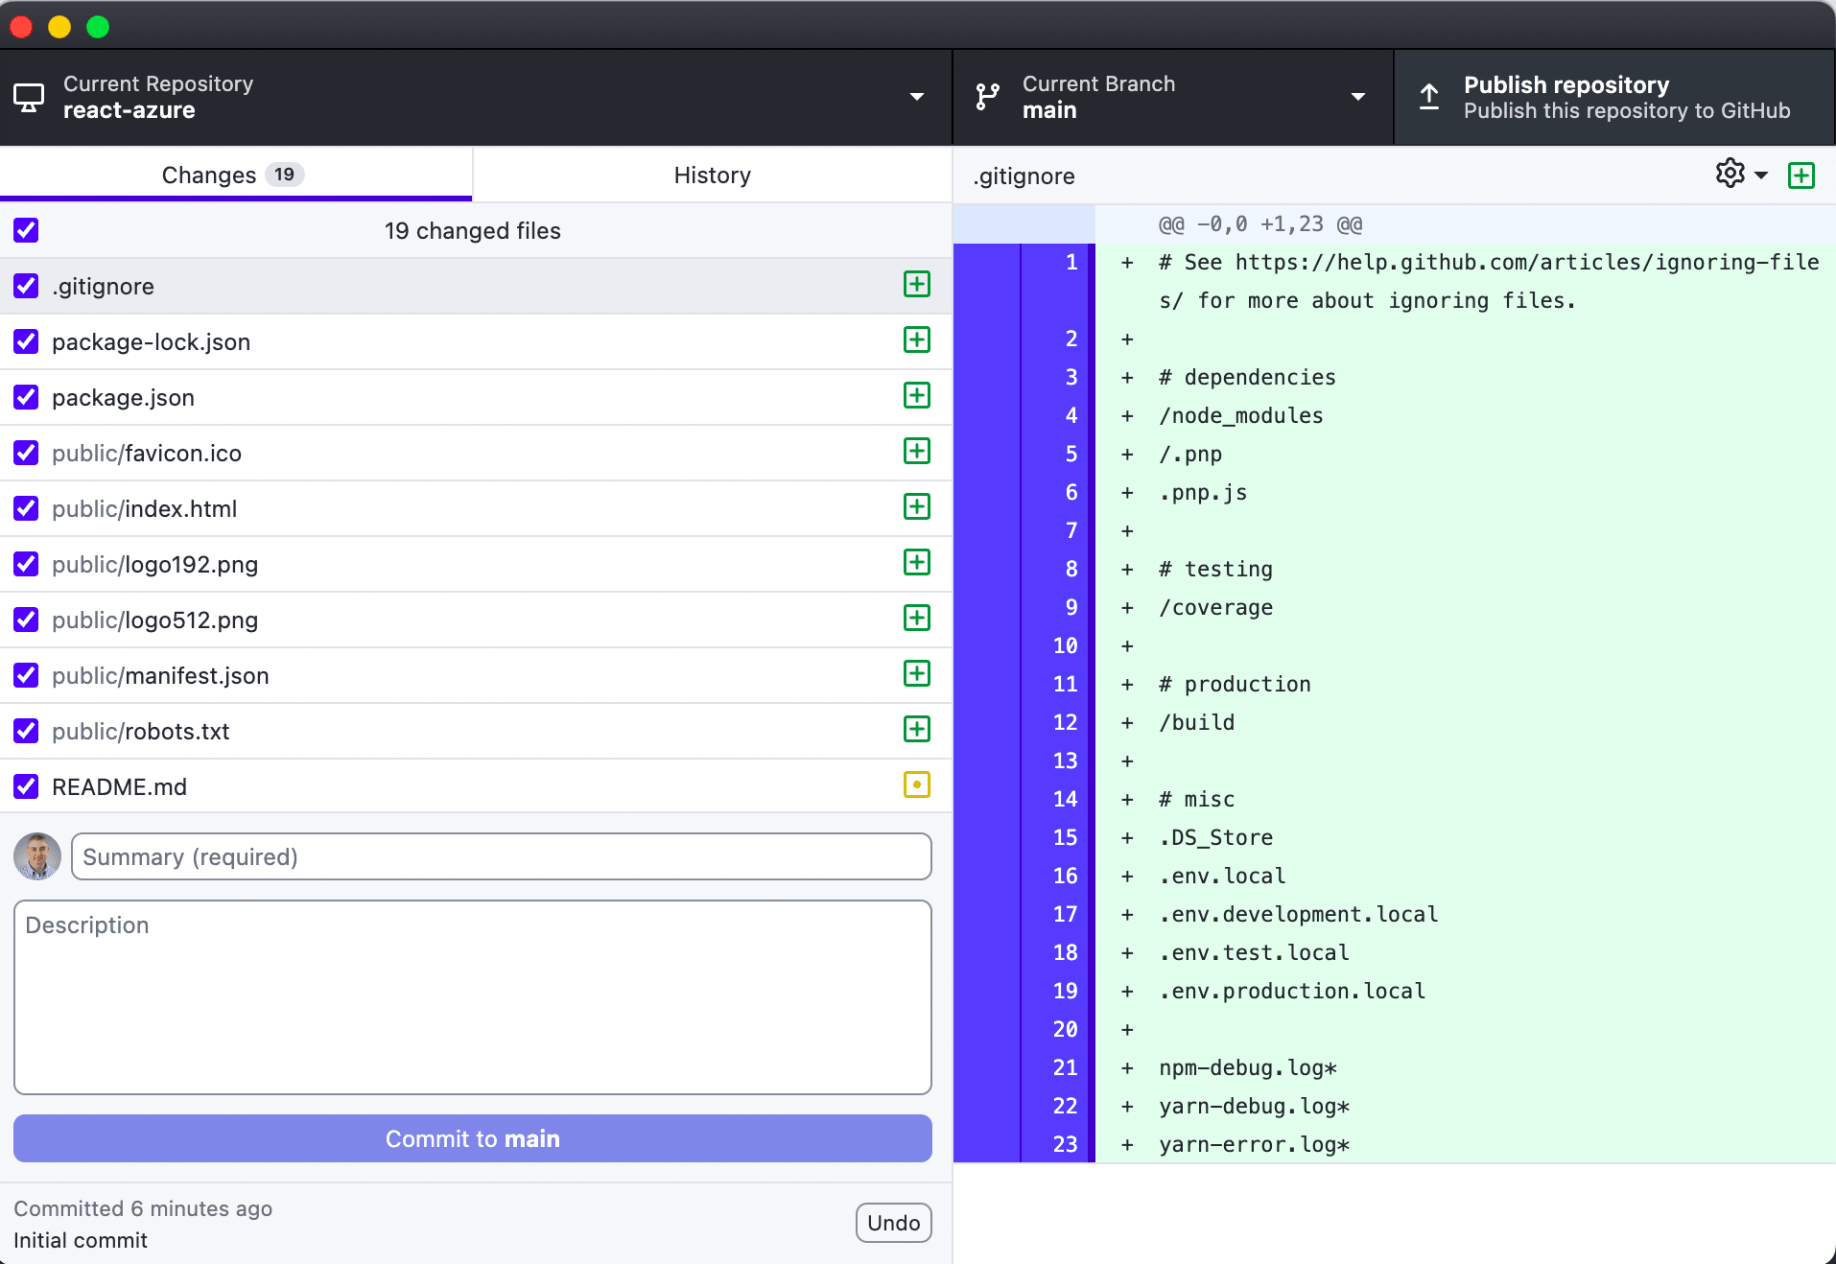Click Undo for the initial commit
The height and width of the screenshot is (1264, 1836).
coord(893,1223)
